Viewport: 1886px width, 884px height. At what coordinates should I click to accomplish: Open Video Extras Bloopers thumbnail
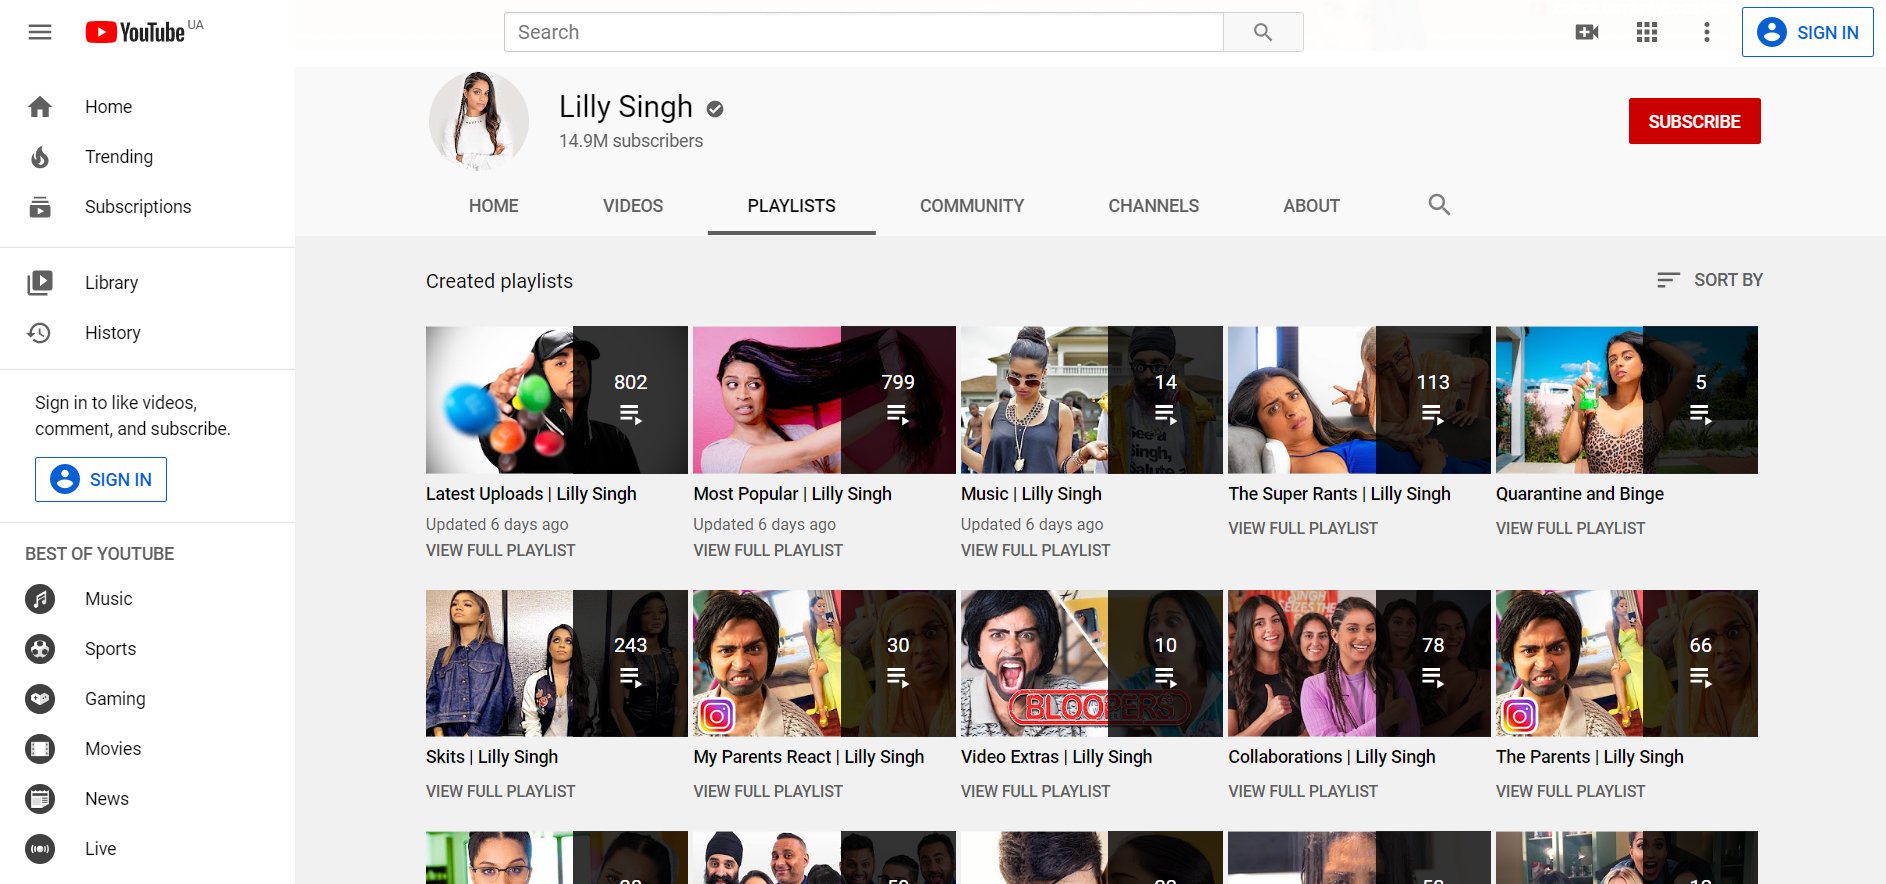pyautogui.click(x=1092, y=663)
